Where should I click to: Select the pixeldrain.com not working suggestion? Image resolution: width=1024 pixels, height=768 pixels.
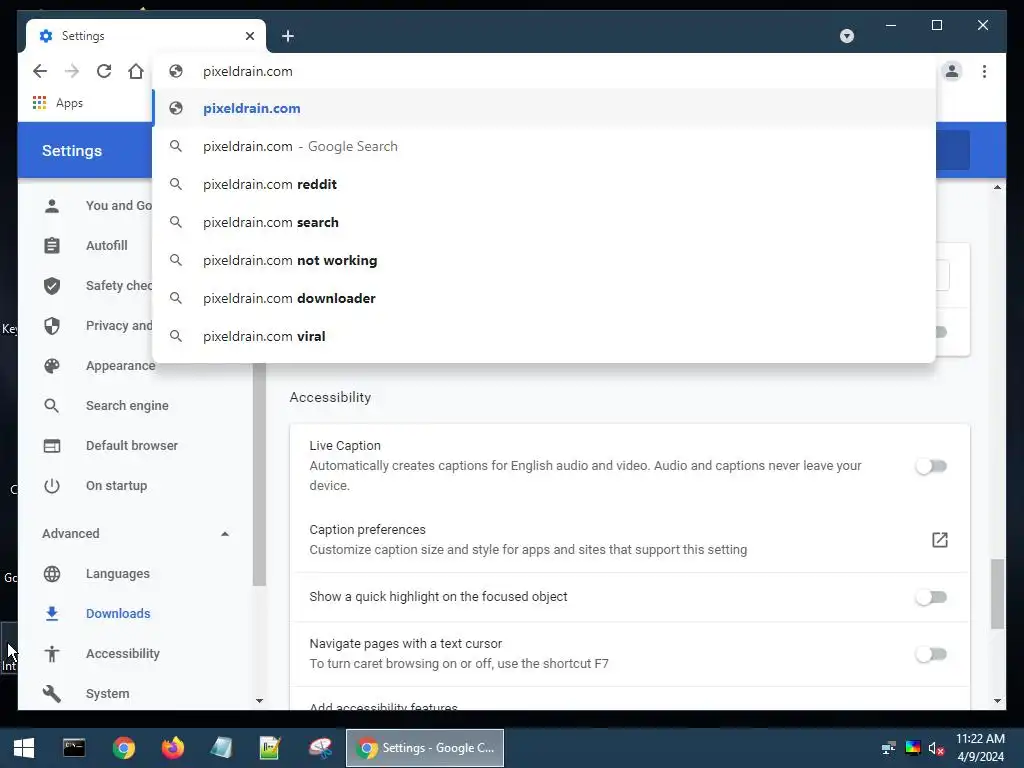tap(543, 260)
